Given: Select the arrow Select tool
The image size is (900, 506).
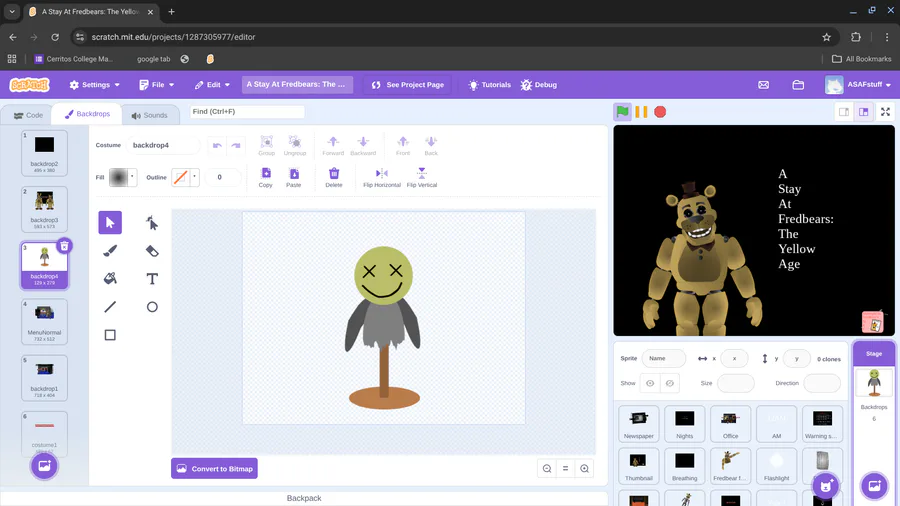Looking at the screenshot, I should click(x=110, y=223).
